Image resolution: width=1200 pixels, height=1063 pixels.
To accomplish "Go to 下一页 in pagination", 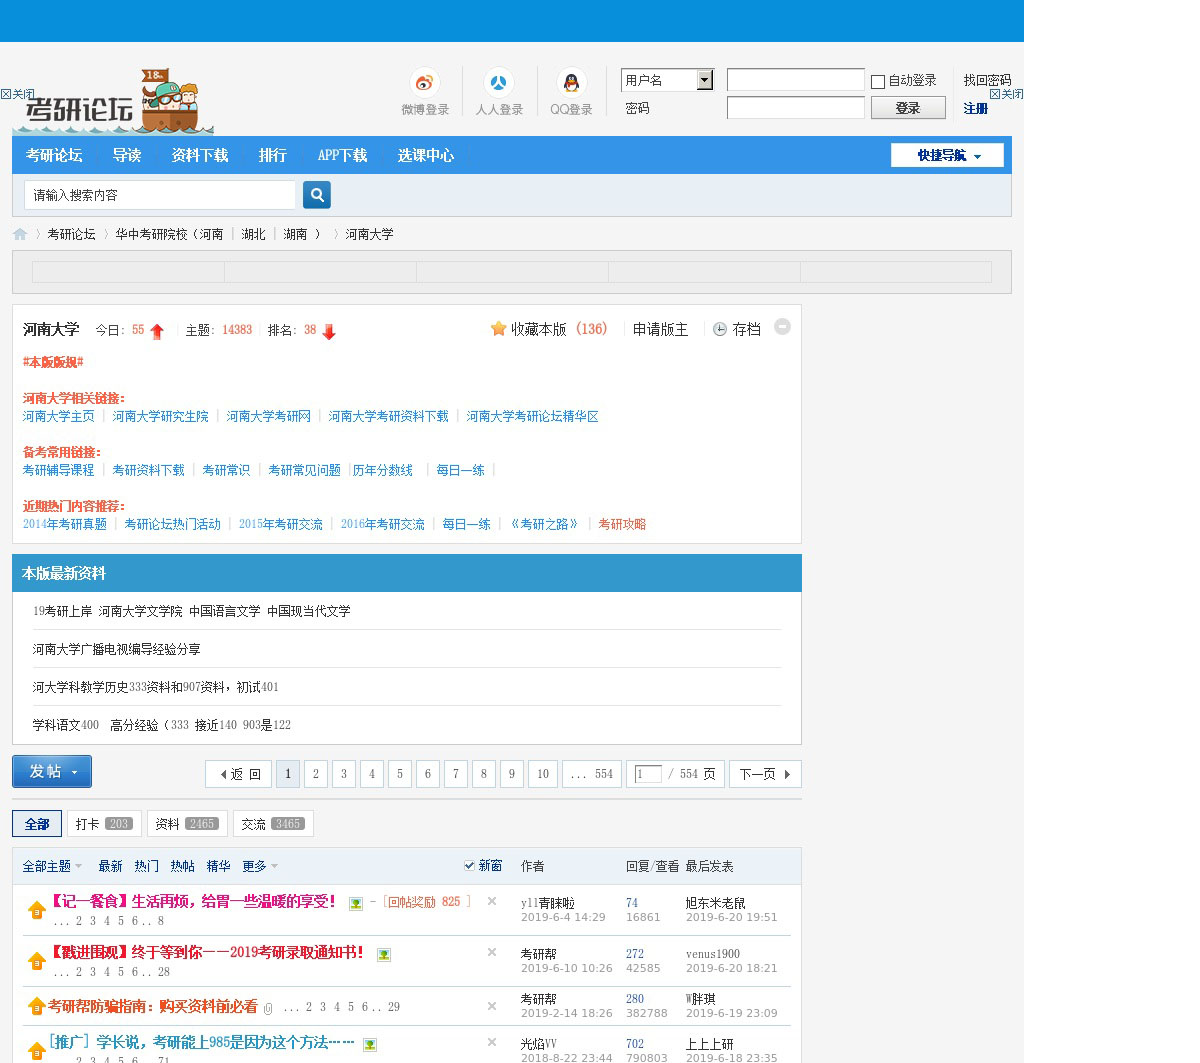I will [x=765, y=774].
